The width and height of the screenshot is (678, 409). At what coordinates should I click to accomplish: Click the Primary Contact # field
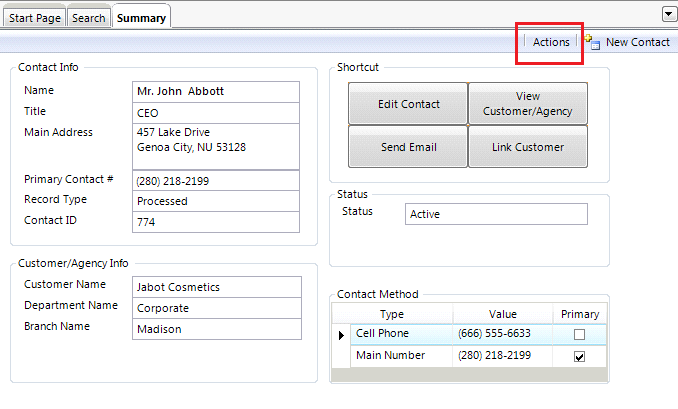[x=216, y=181]
